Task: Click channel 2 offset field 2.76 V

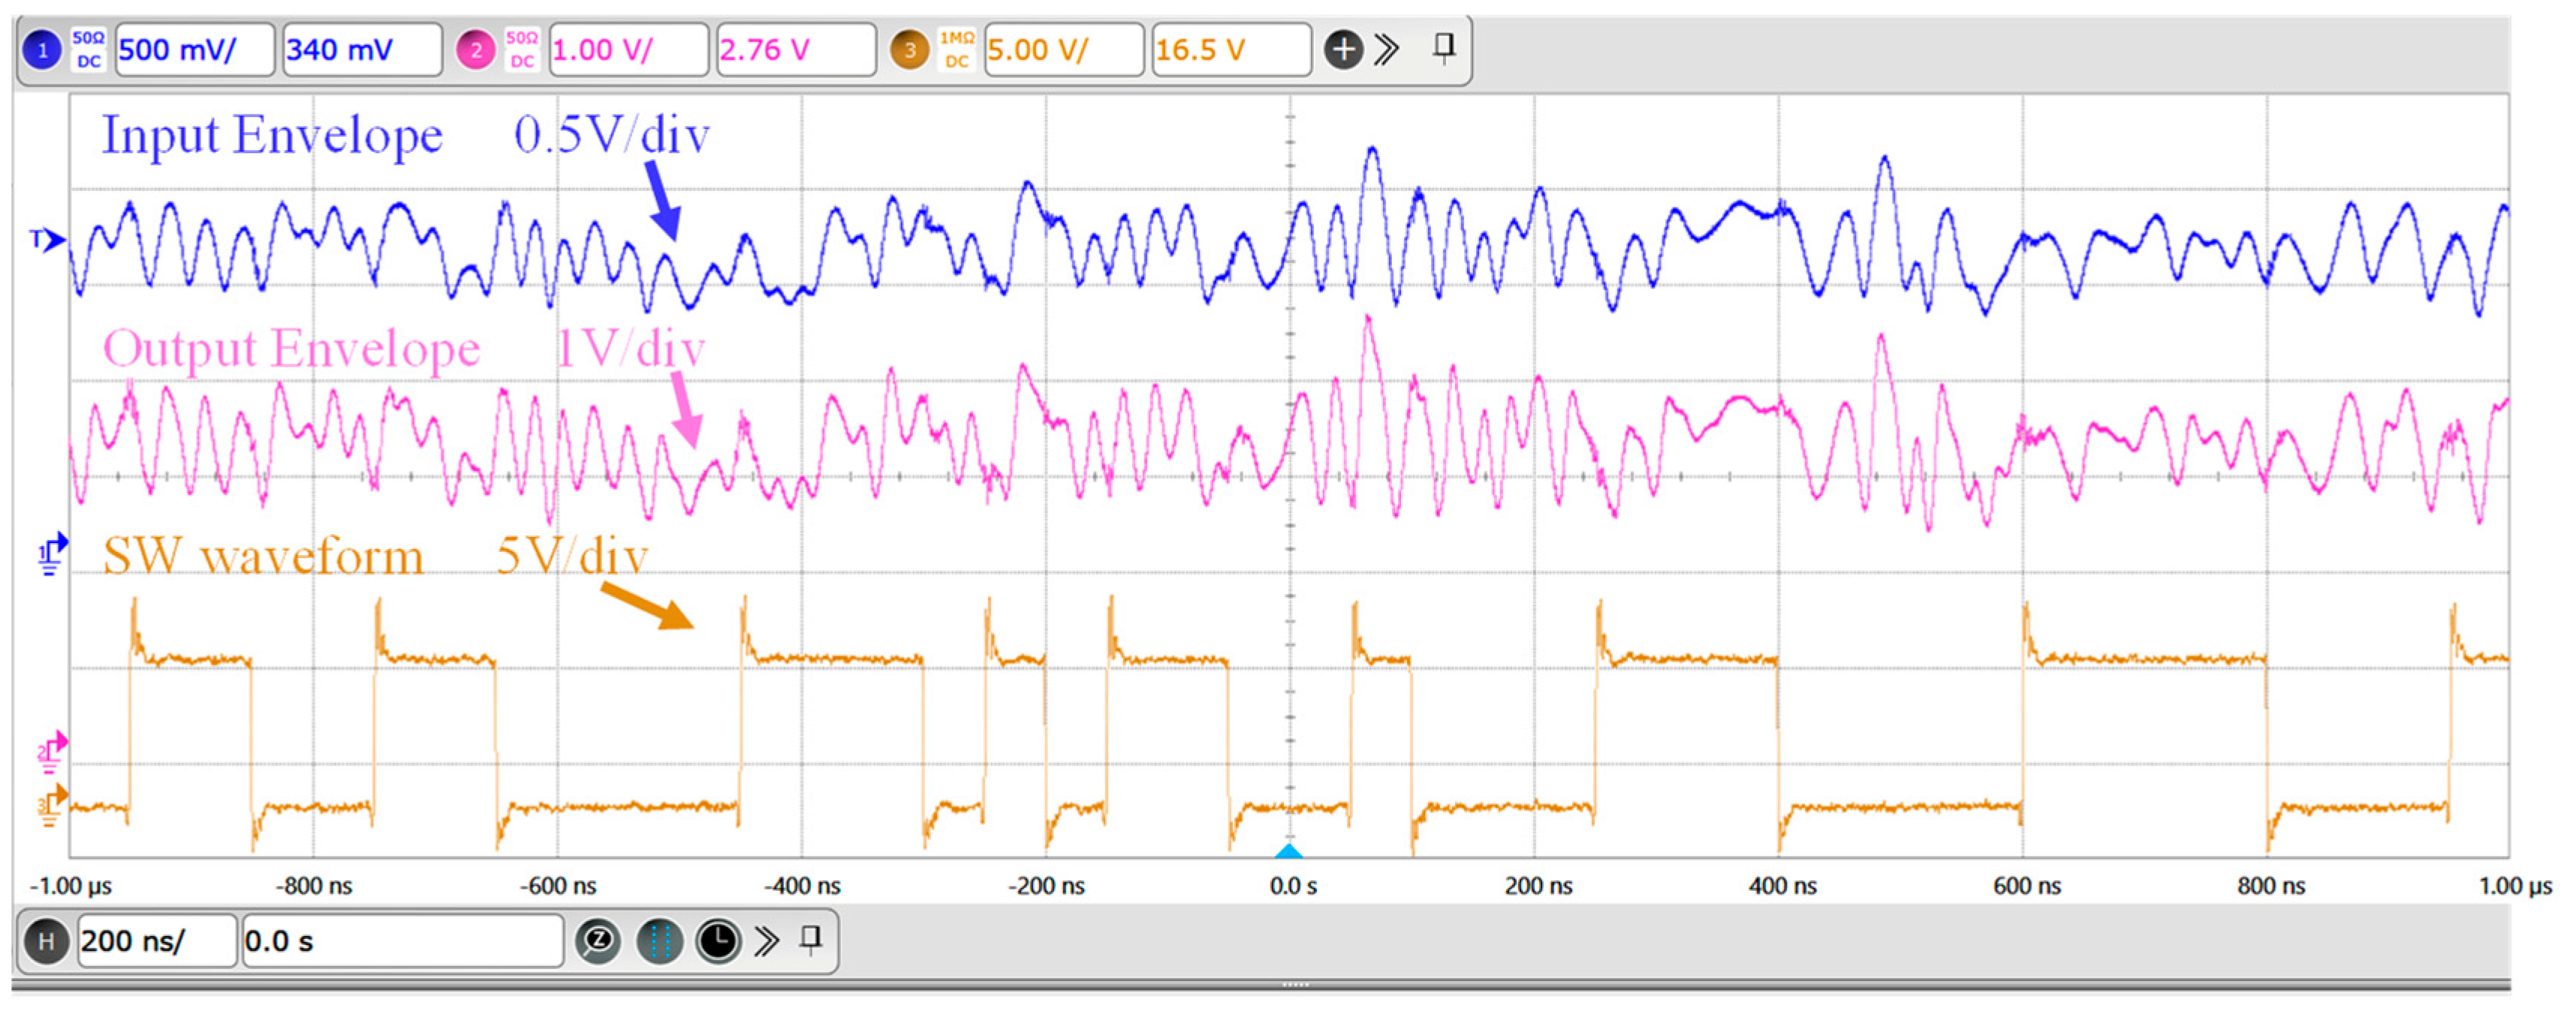Action: [795, 50]
